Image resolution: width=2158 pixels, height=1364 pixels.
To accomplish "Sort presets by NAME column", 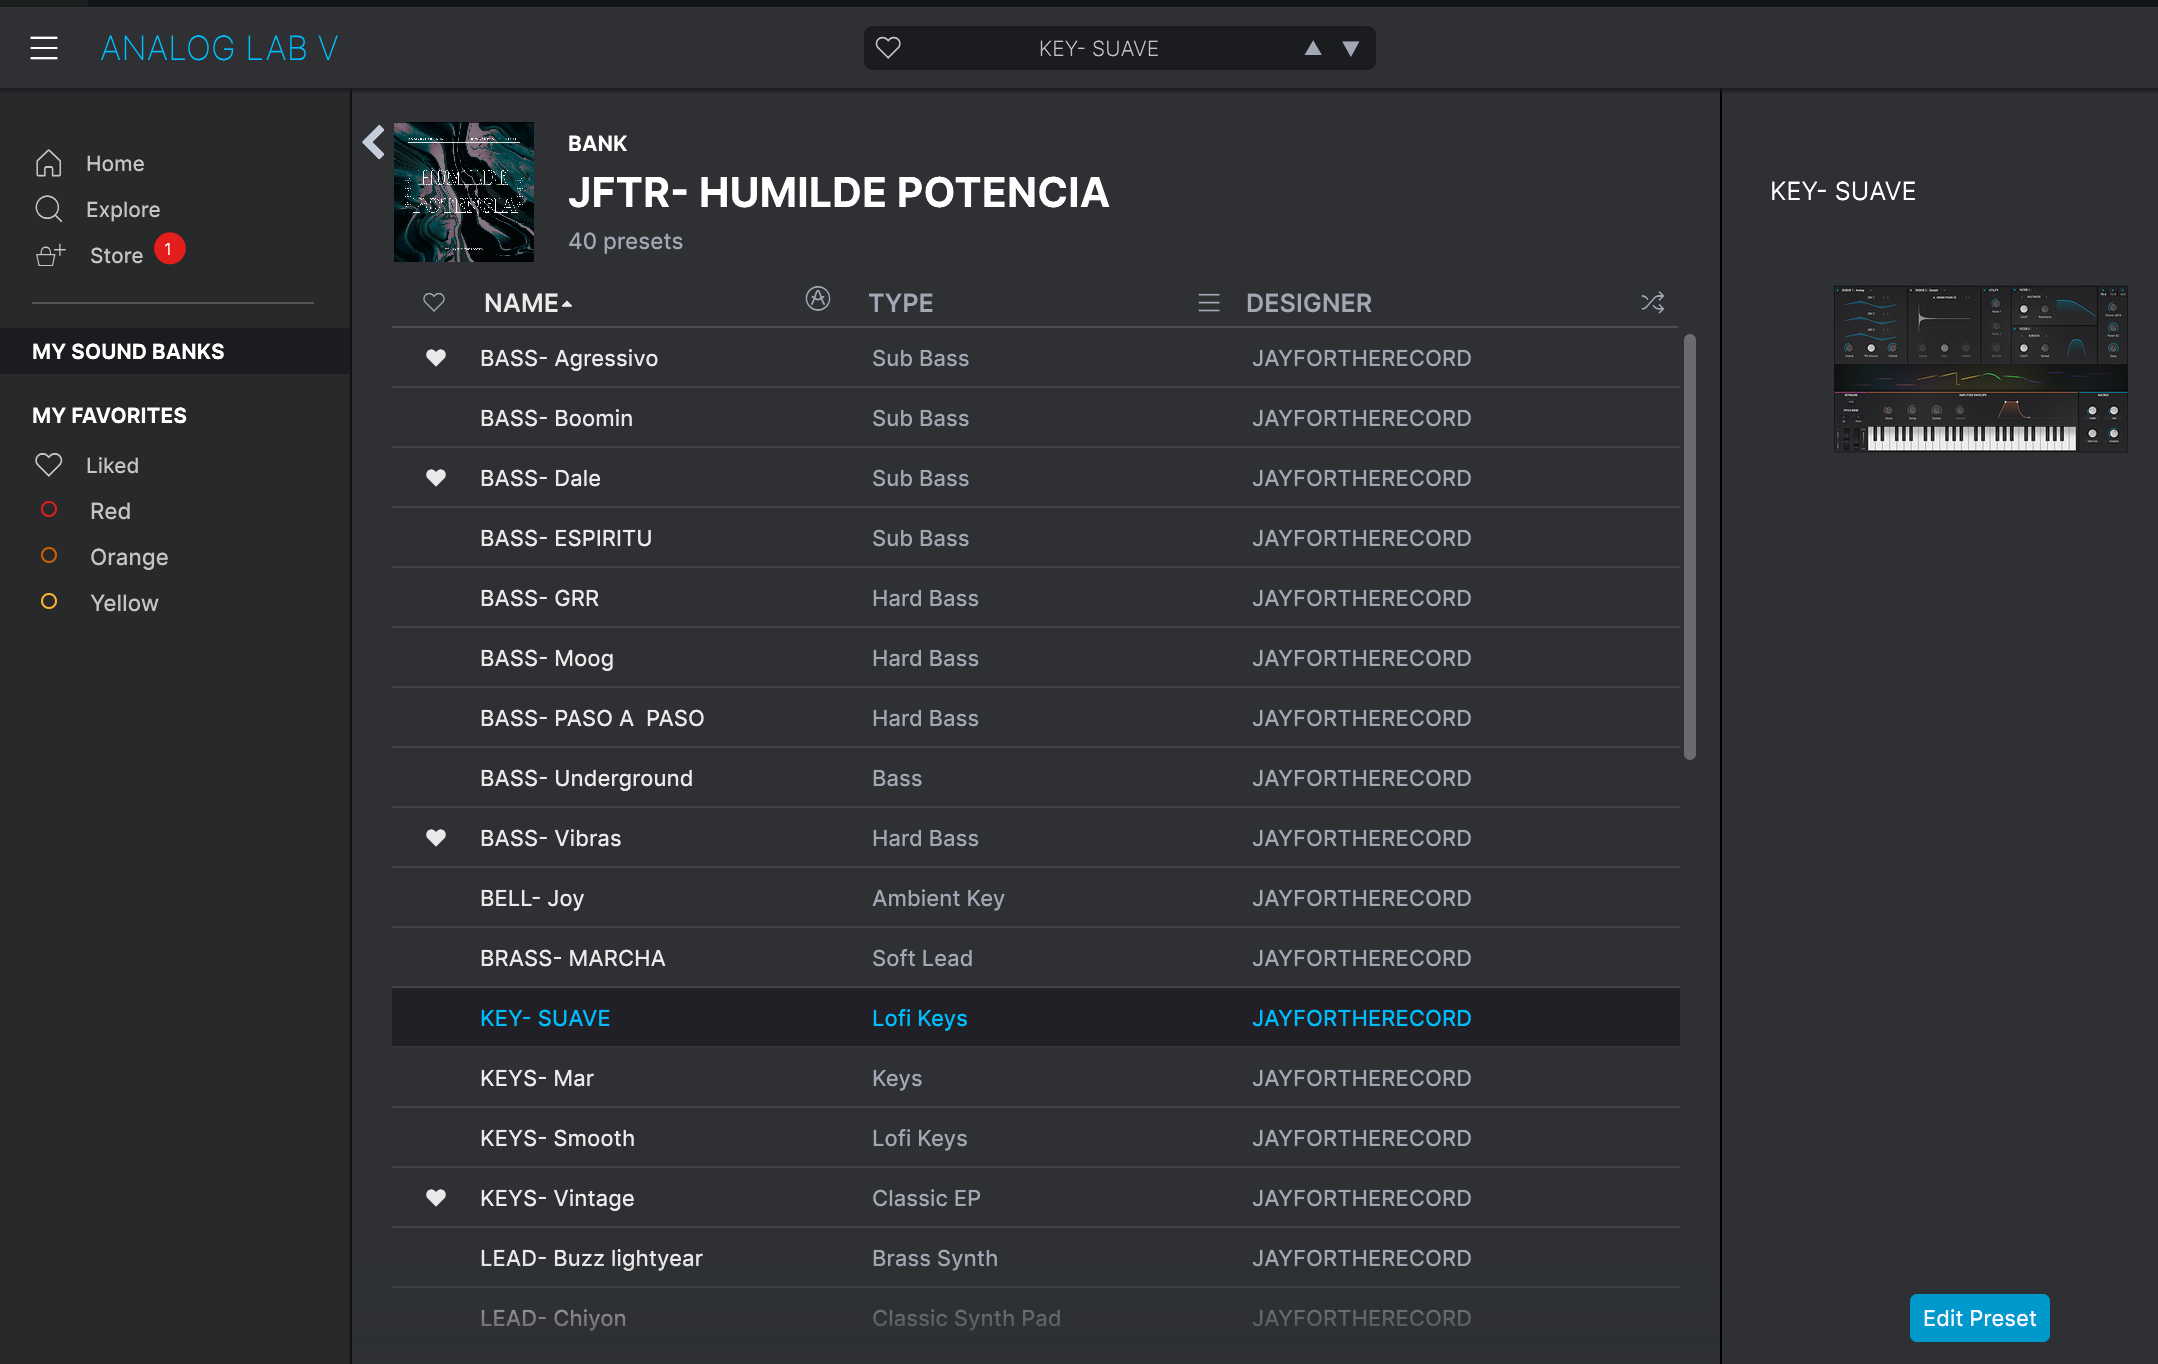I will (528, 303).
